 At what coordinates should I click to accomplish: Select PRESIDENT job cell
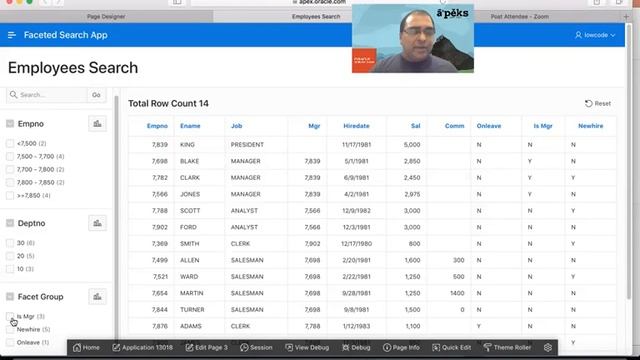[x=247, y=145]
